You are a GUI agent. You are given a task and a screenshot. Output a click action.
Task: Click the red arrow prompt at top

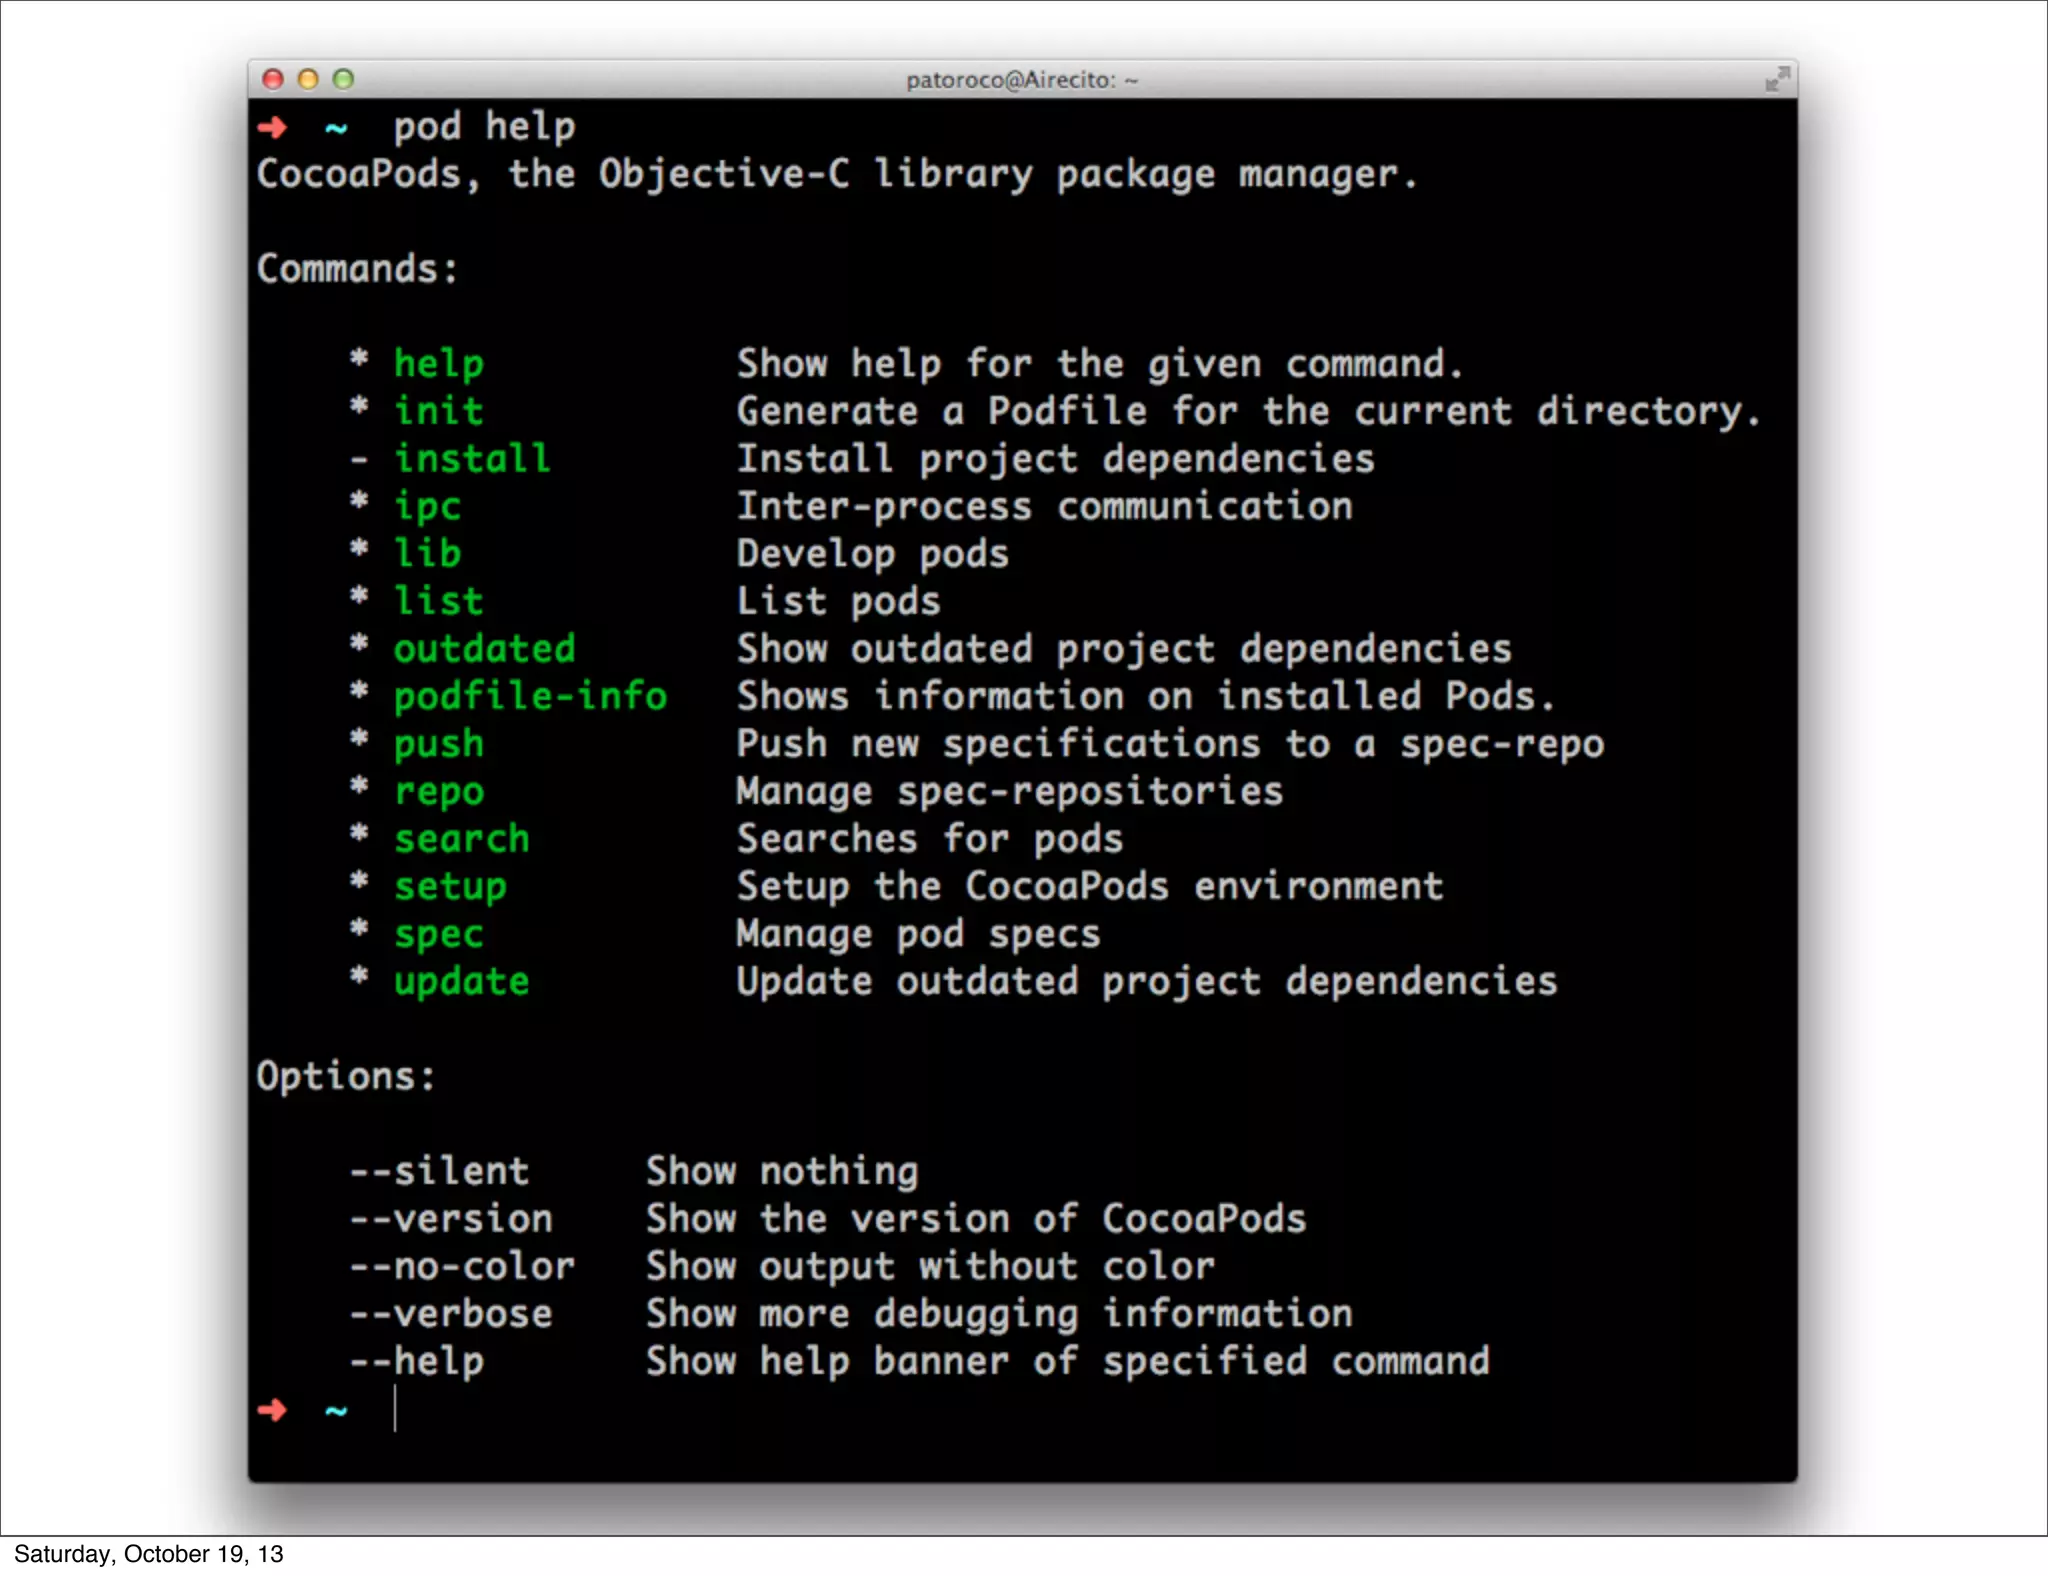pos(272,128)
